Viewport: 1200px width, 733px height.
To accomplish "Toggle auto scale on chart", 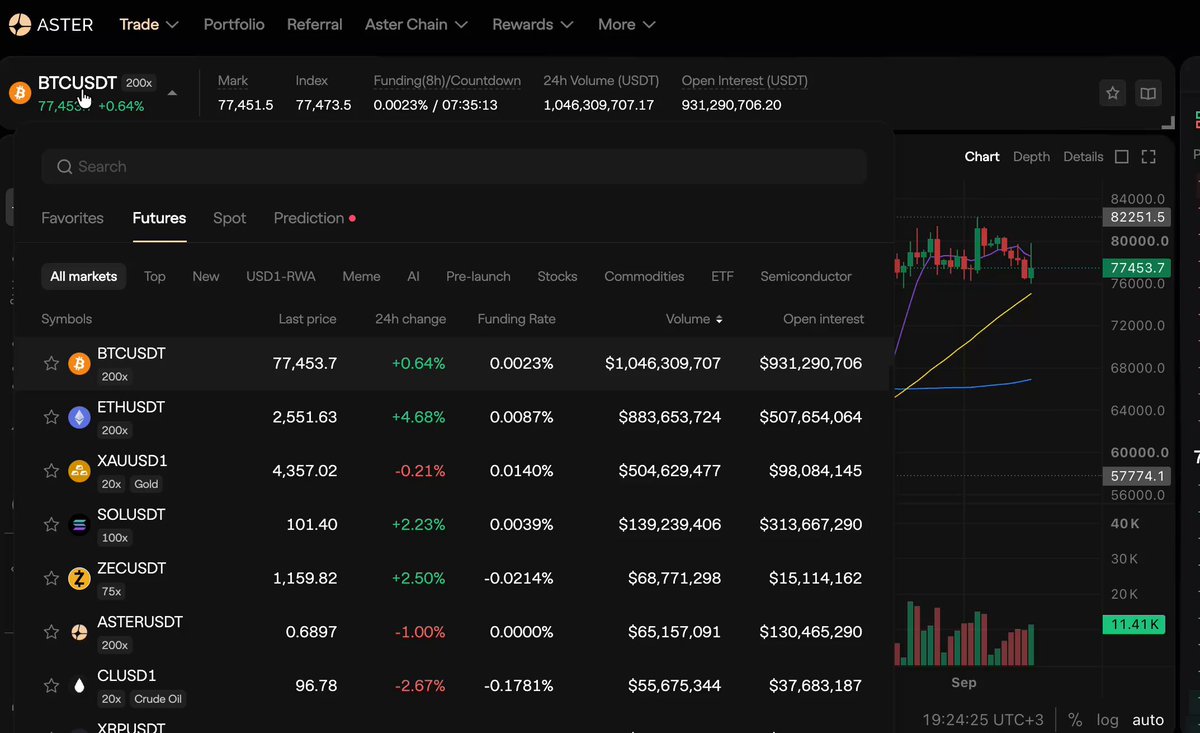I will tap(1148, 720).
